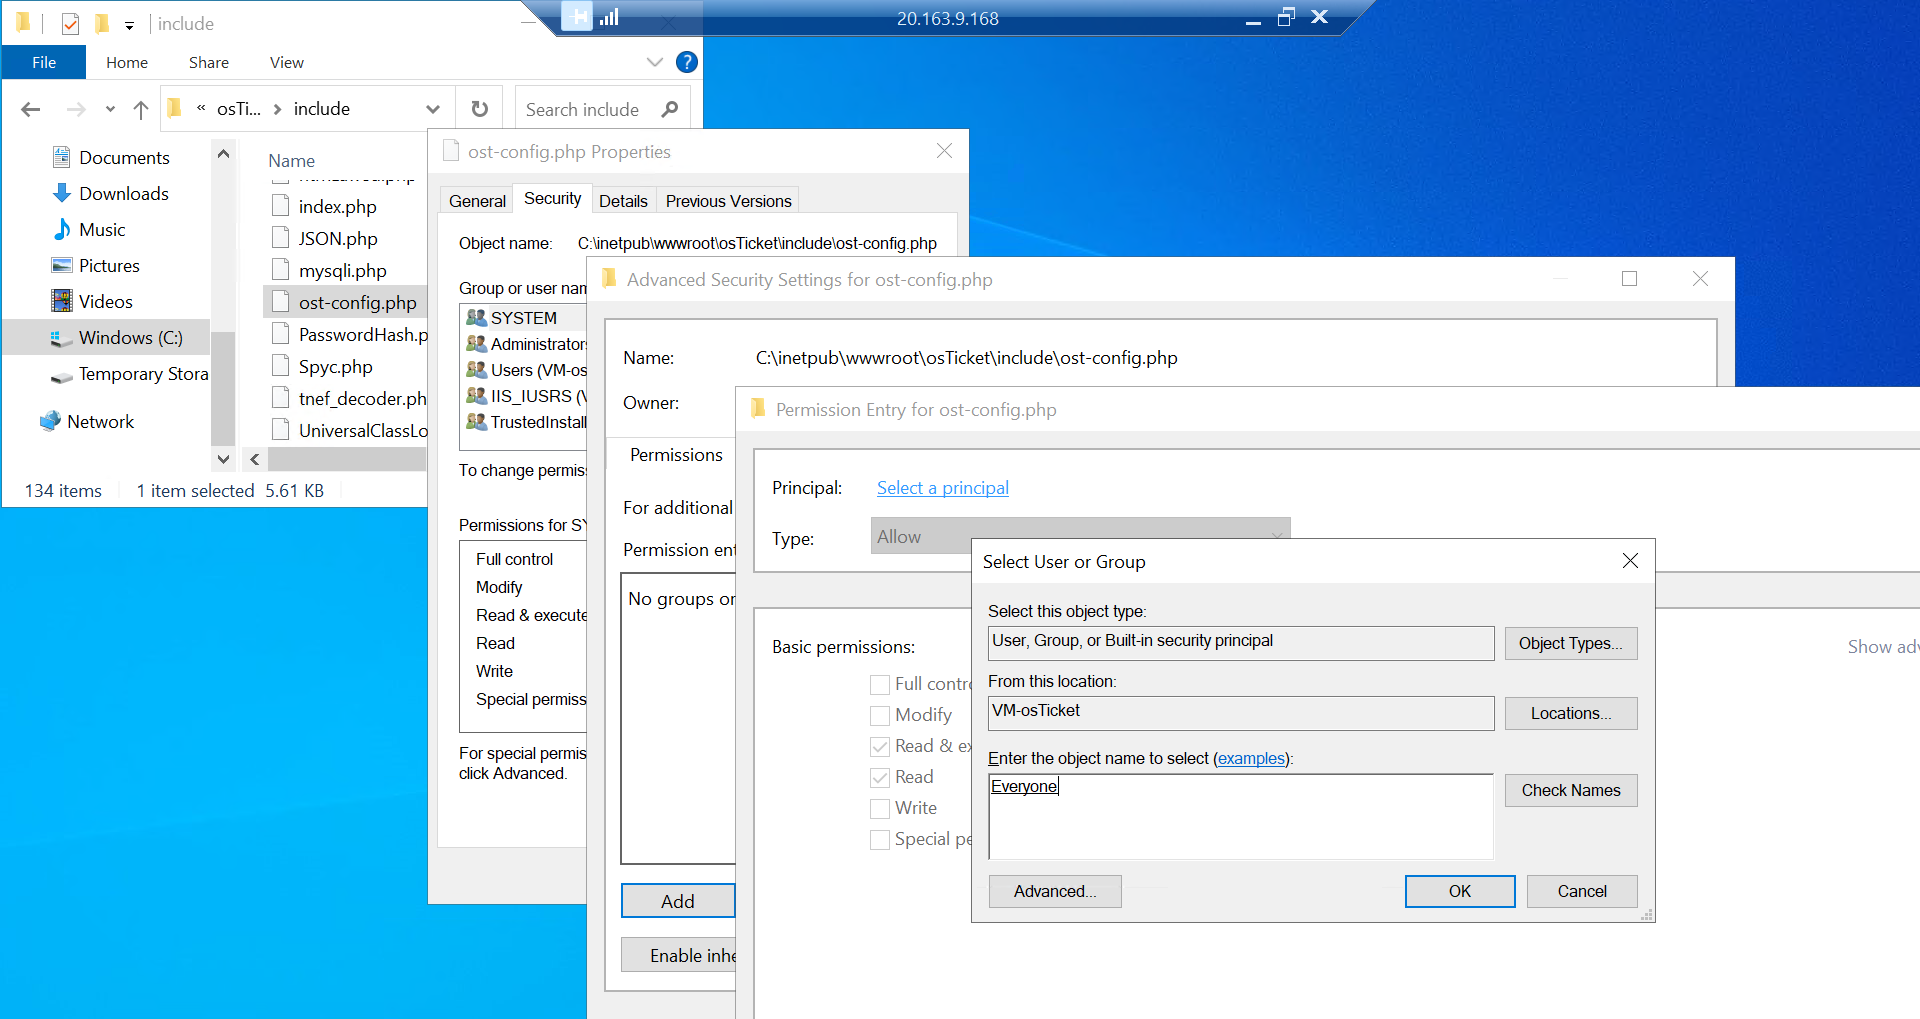The image size is (1920, 1019).
Task: Click the back navigation arrow
Action: [30, 109]
